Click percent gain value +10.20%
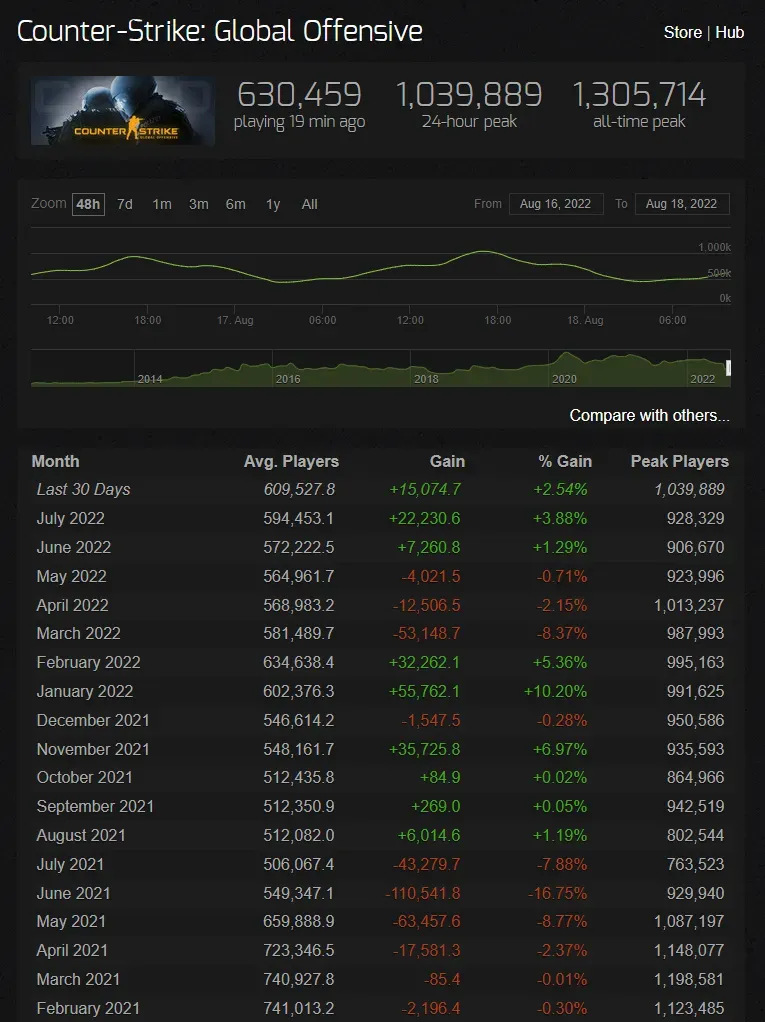The image size is (765, 1022). (555, 691)
